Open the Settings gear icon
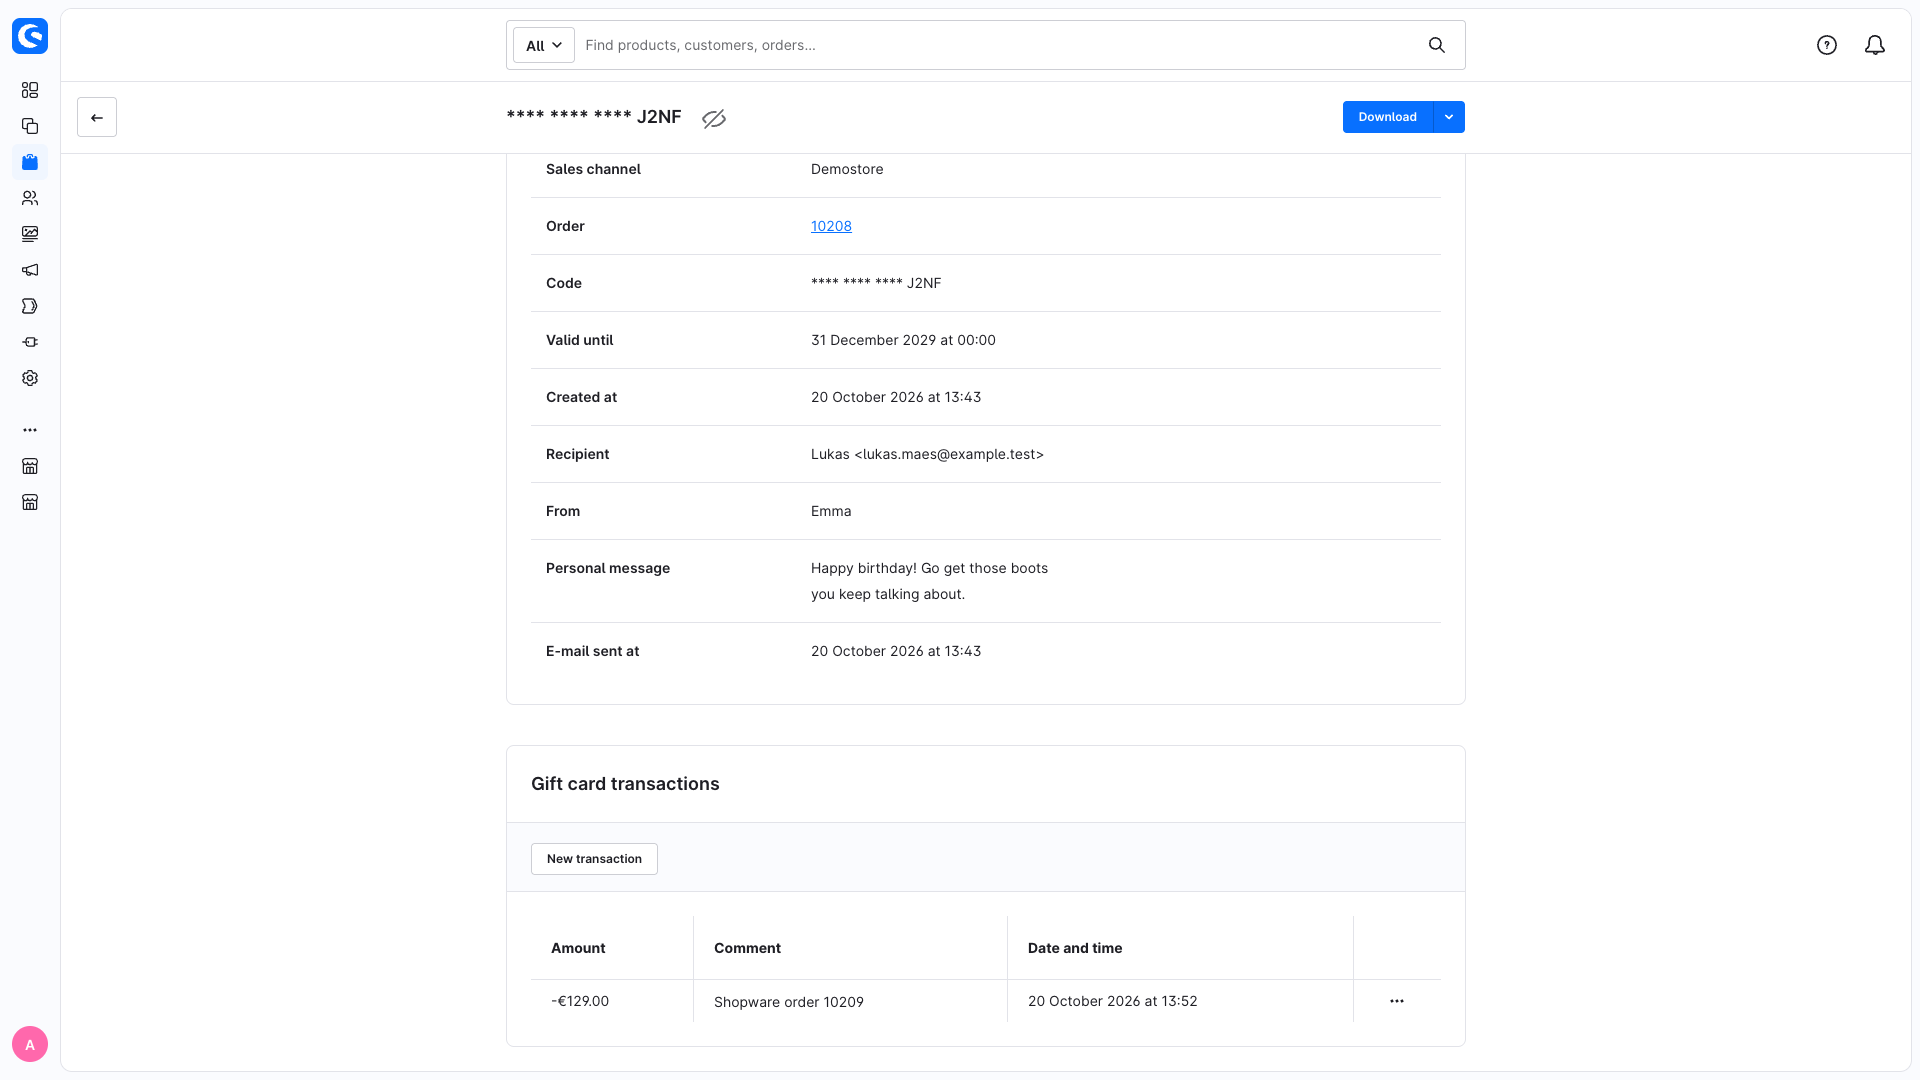 [30, 378]
